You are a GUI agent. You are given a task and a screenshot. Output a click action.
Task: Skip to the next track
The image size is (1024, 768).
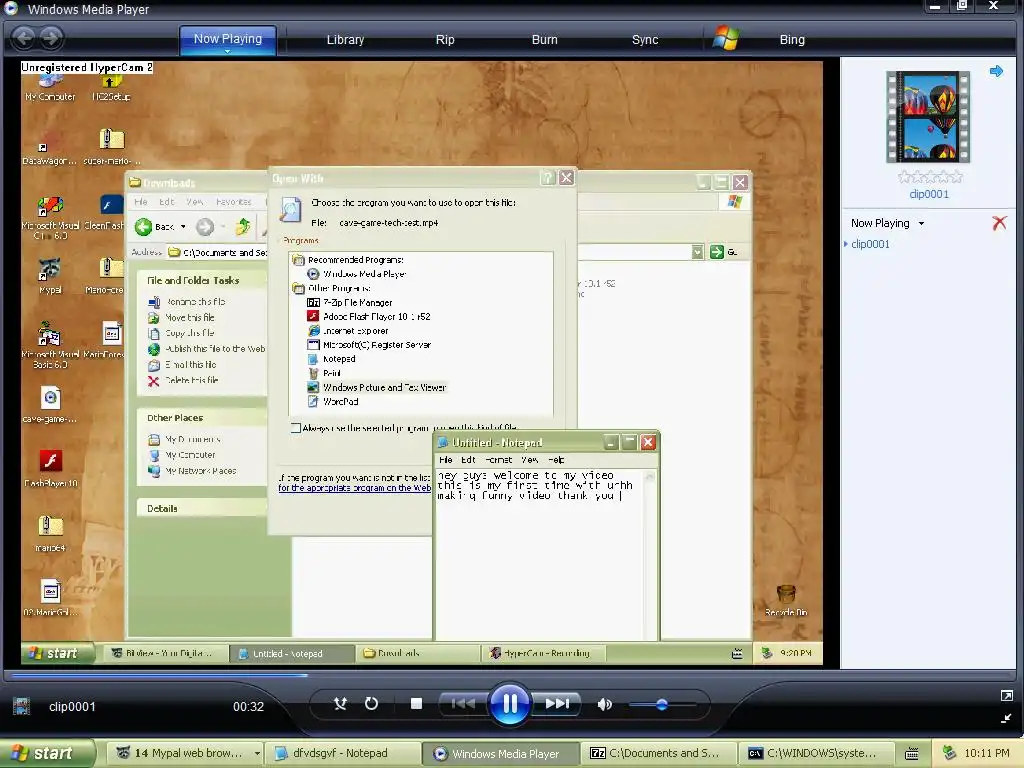tap(556, 703)
